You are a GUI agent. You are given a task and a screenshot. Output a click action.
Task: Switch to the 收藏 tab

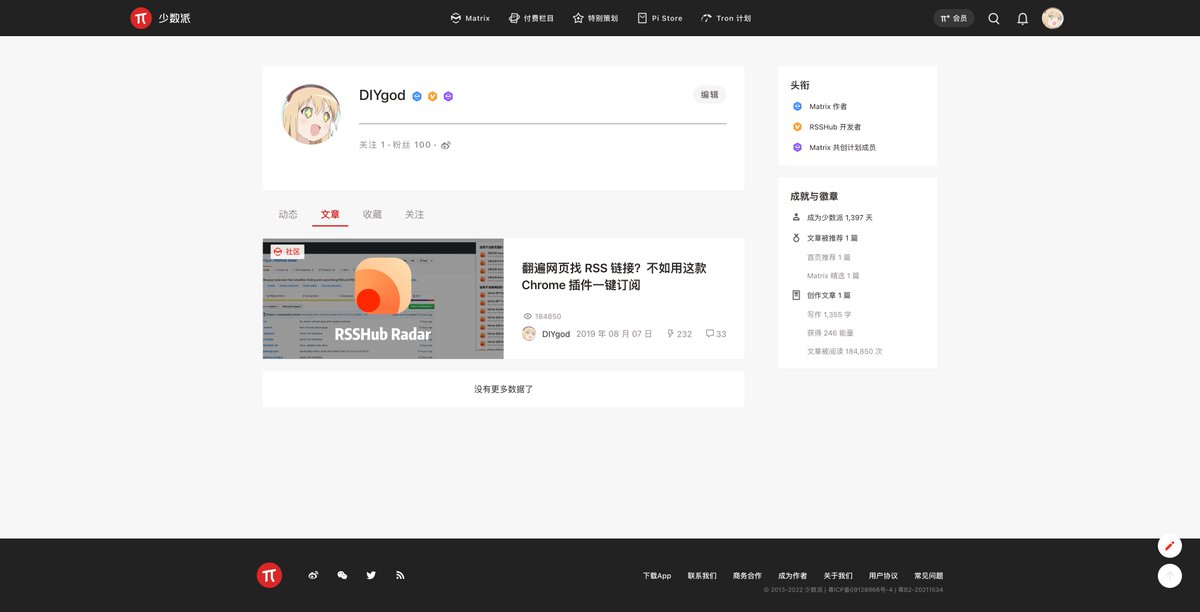(x=372, y=215)
